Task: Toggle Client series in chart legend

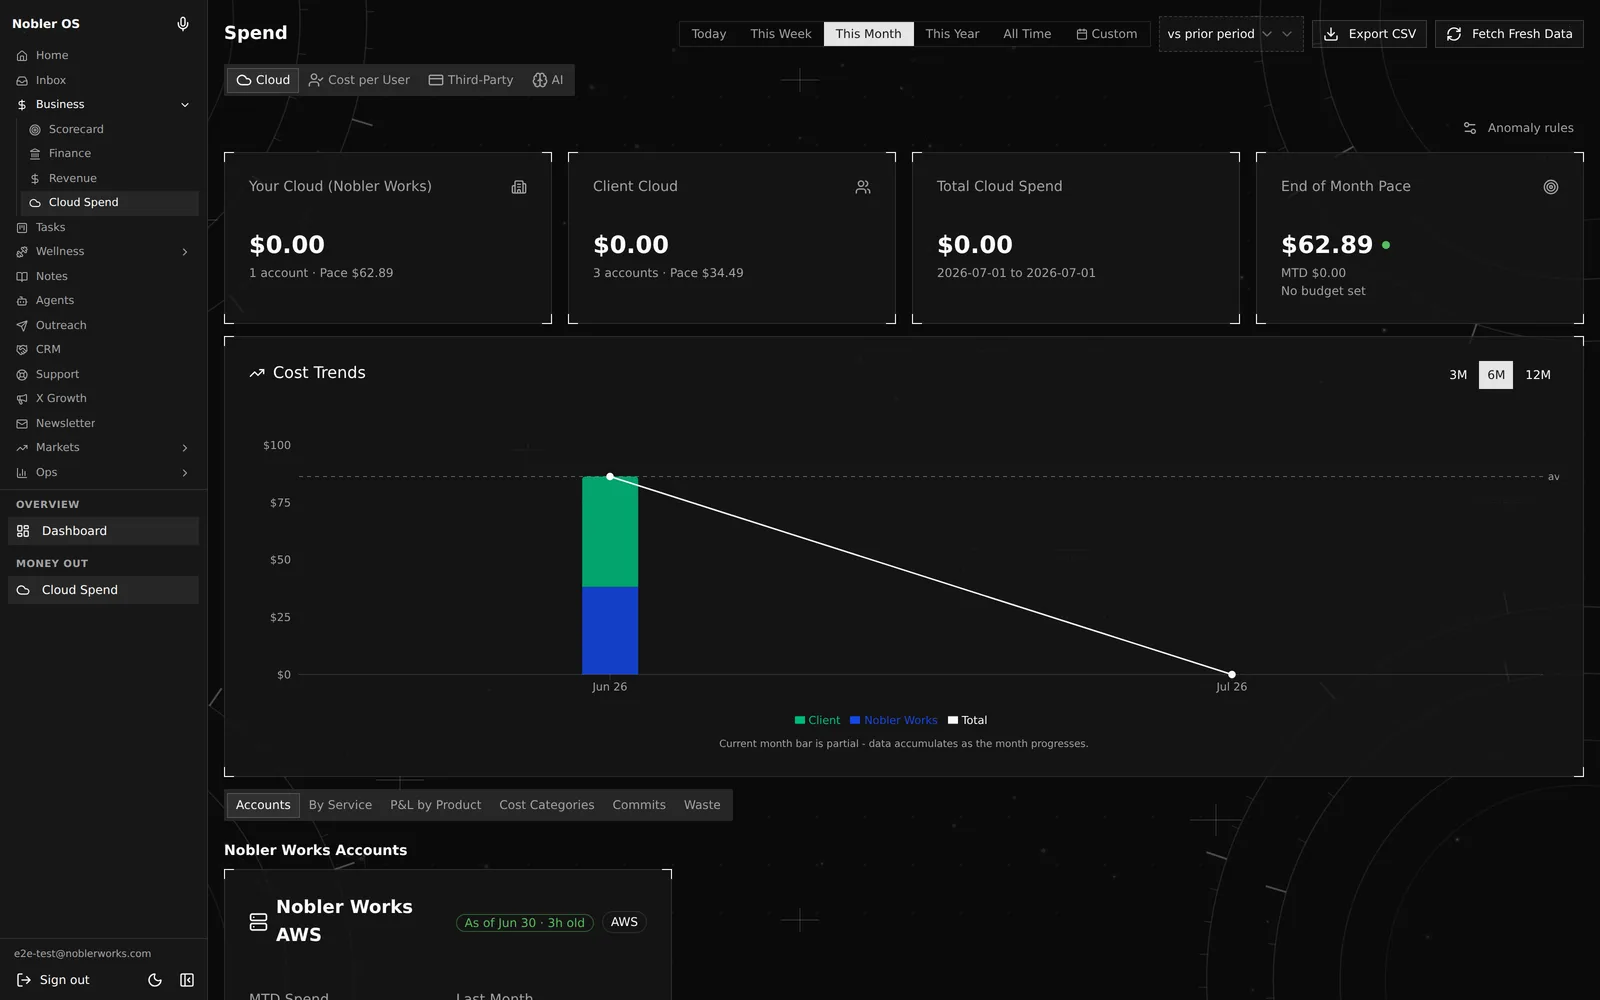Action: pyautogui.click(x=817, y=720)
